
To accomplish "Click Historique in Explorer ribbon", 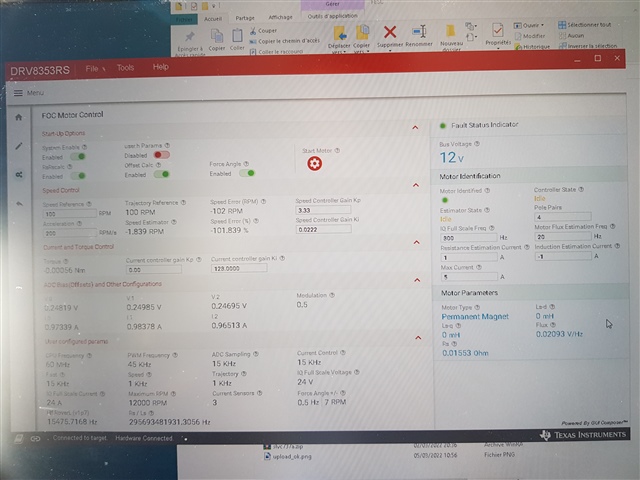I will pyautogui.click(x=532, y=47).
